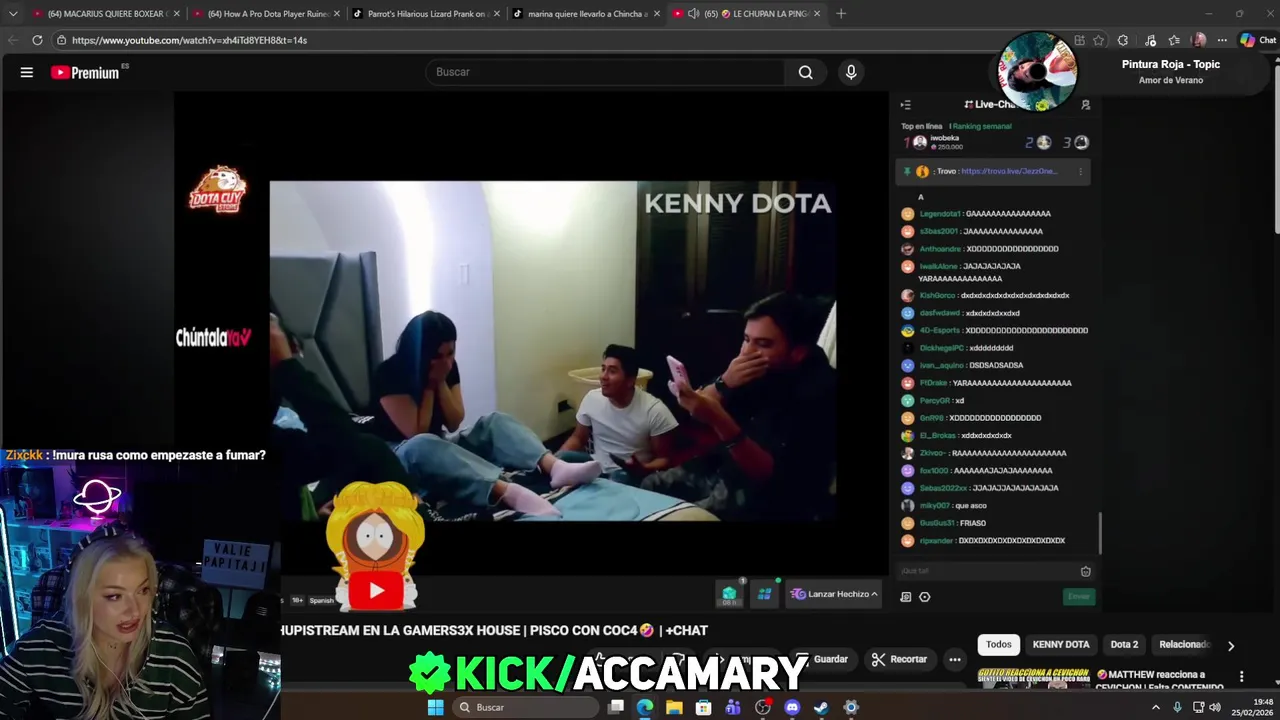Bookmark this page with the star icon
Screen dimensions: 1280x720
tap(1098, 40)
